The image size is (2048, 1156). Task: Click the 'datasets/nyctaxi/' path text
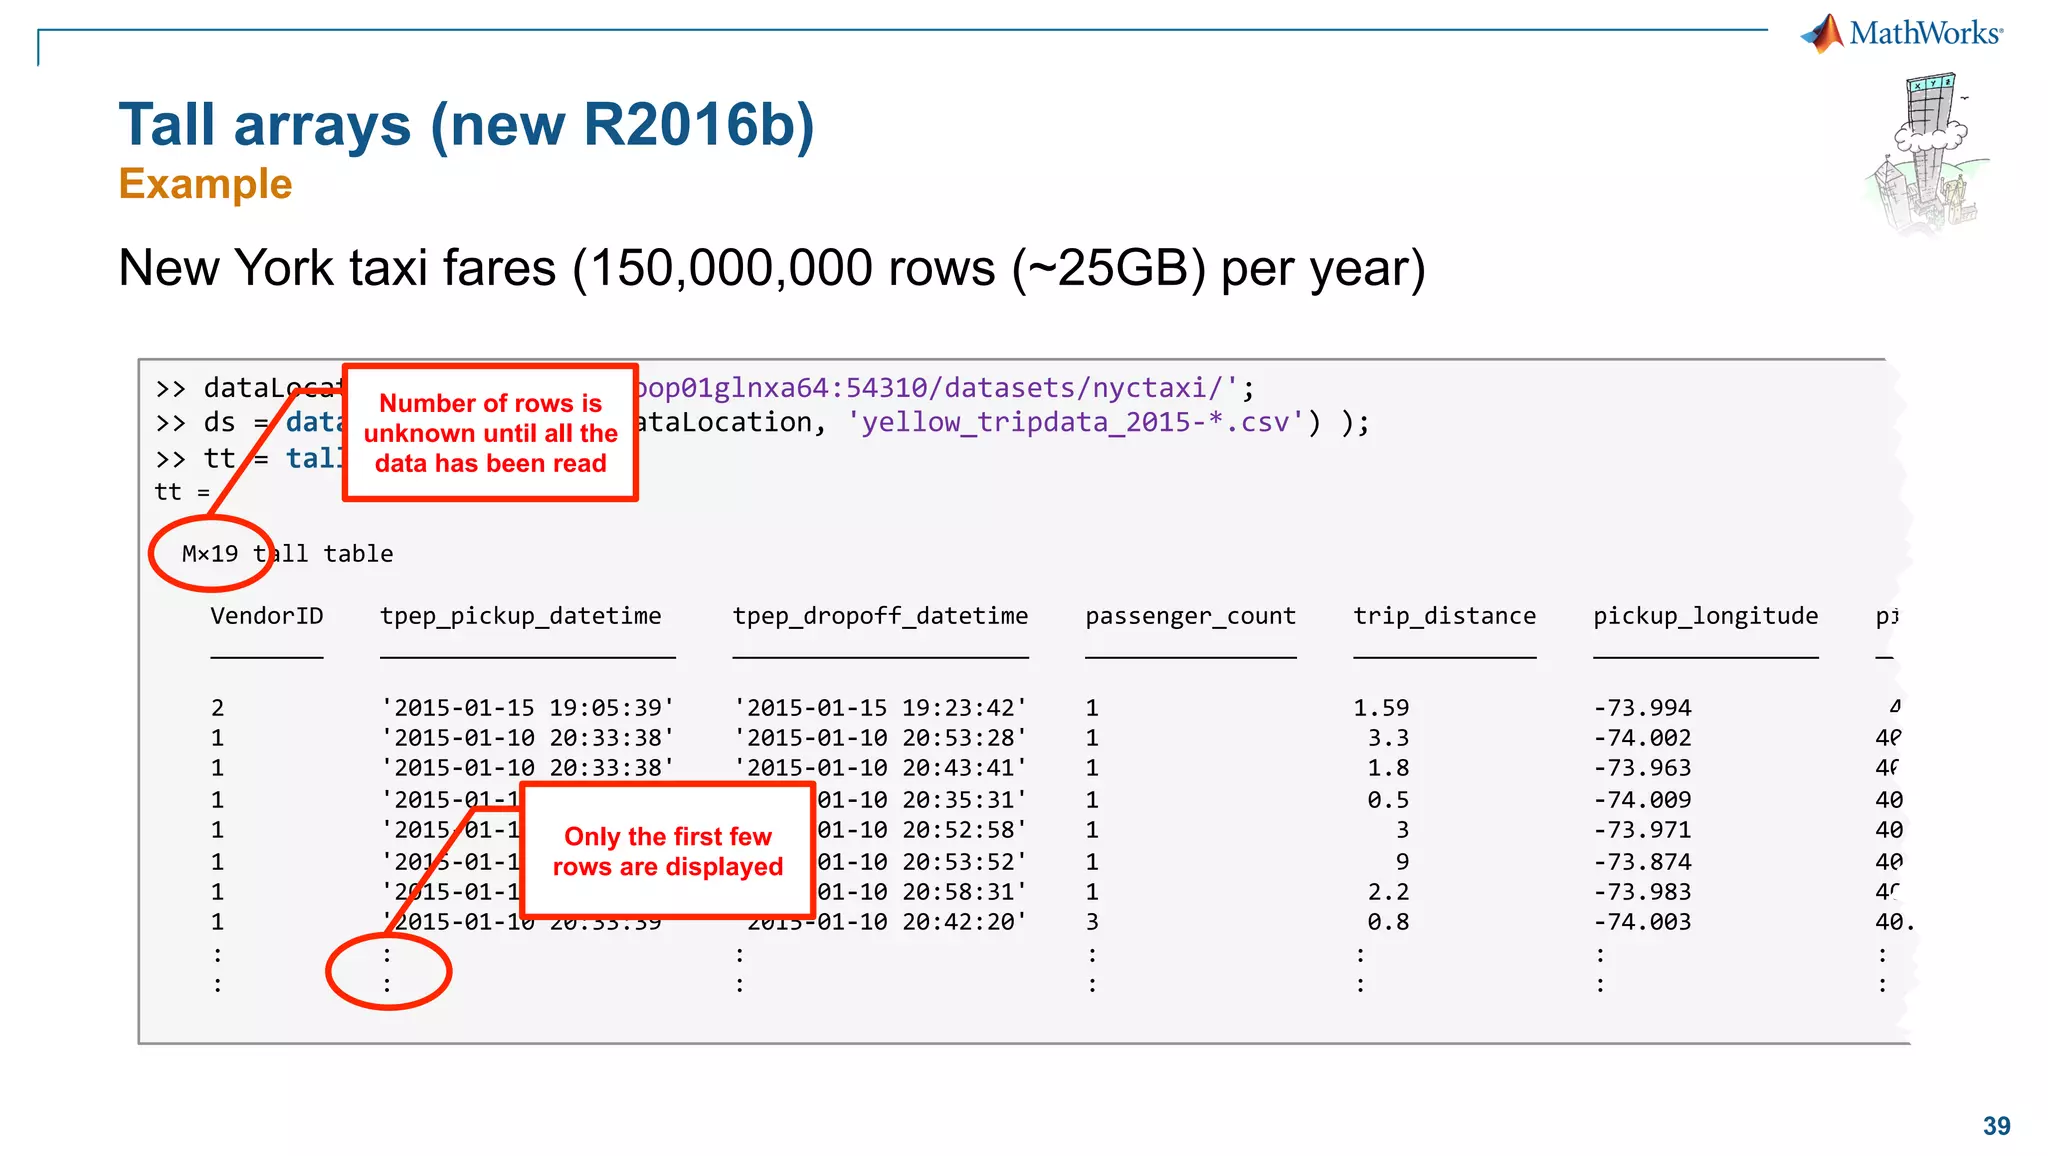(1084, 388)
